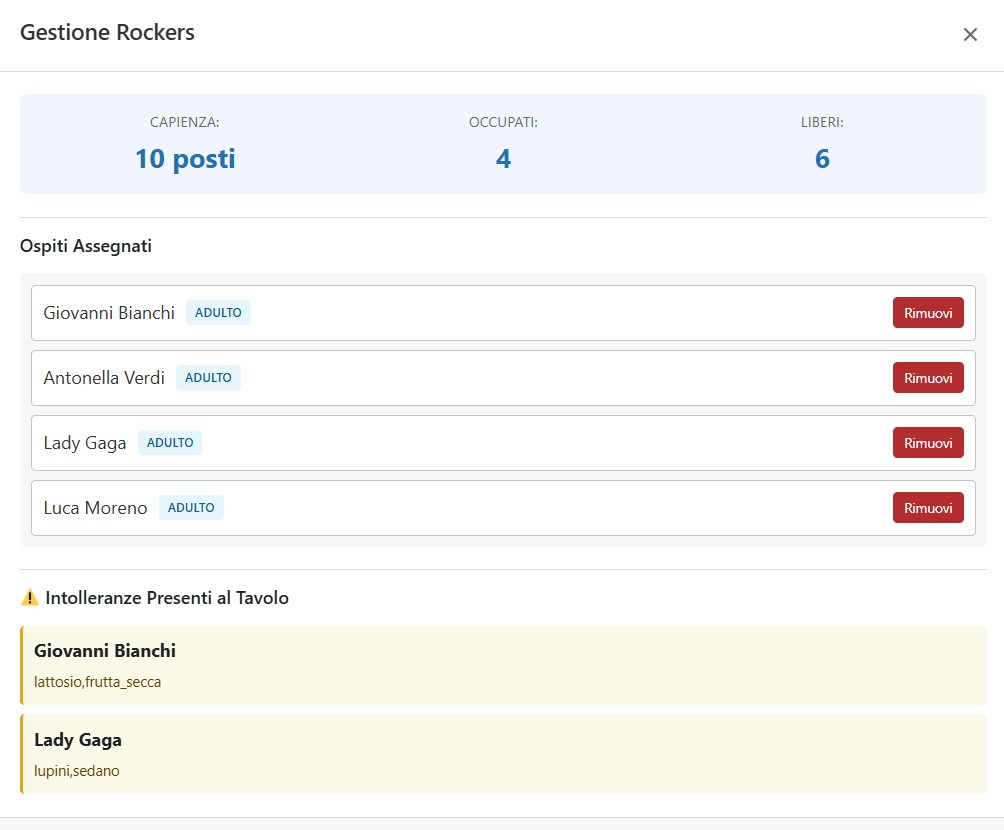The image size is (1004, 830).
Task: Open Giovanni Bianchi's lattosio,frutta_secca intolerance text
Action: [x=97, y=682]
